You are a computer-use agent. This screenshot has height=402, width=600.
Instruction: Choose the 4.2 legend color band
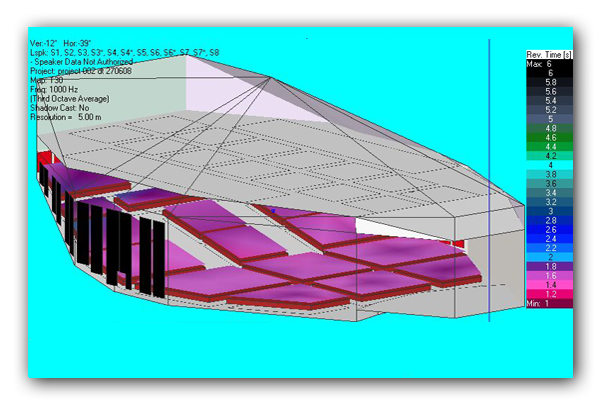[549, 156]
